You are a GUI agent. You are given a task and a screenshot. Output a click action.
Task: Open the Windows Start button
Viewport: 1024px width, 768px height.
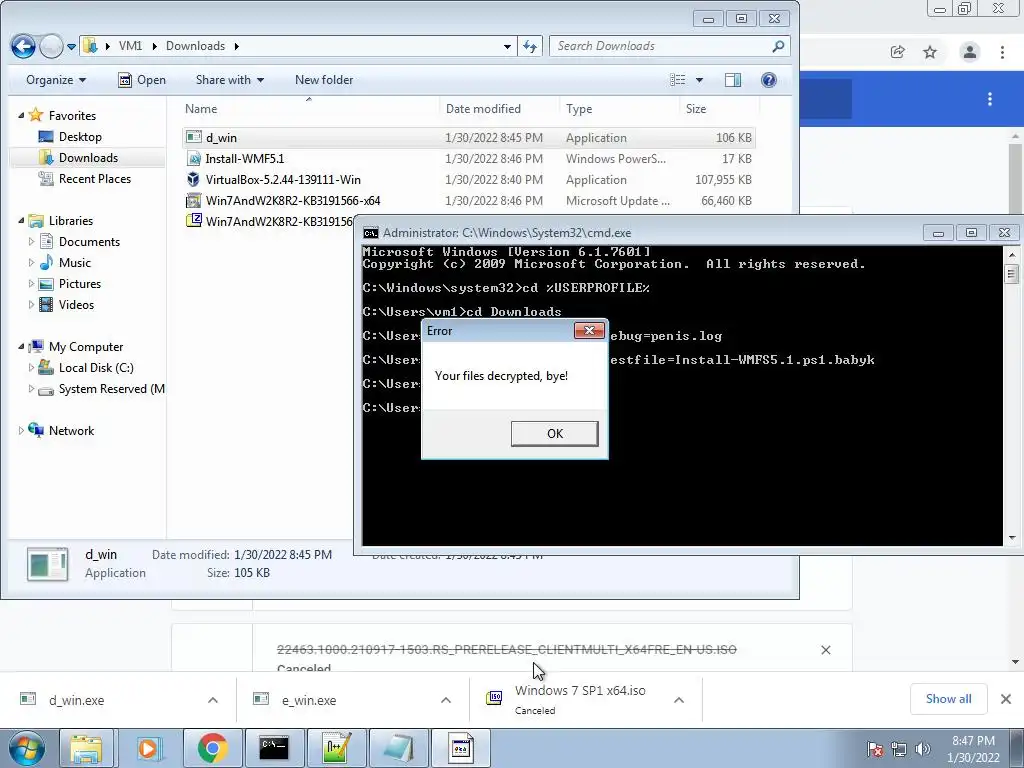click(x=27, y=748)
